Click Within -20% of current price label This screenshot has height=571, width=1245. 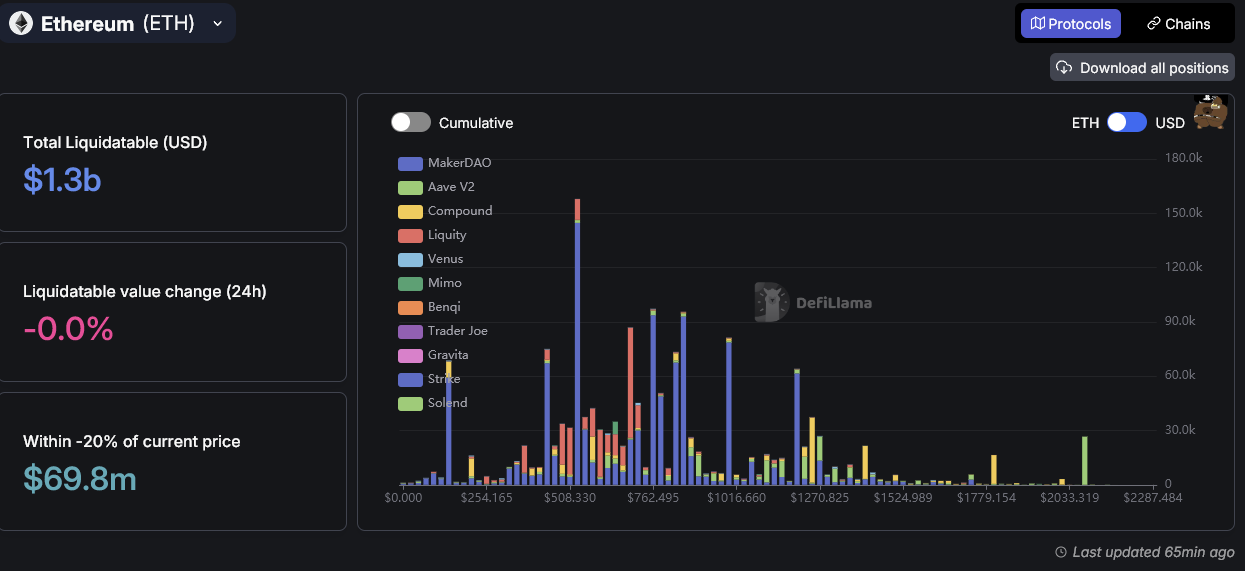pyautogui.click(x=132, y=441)
